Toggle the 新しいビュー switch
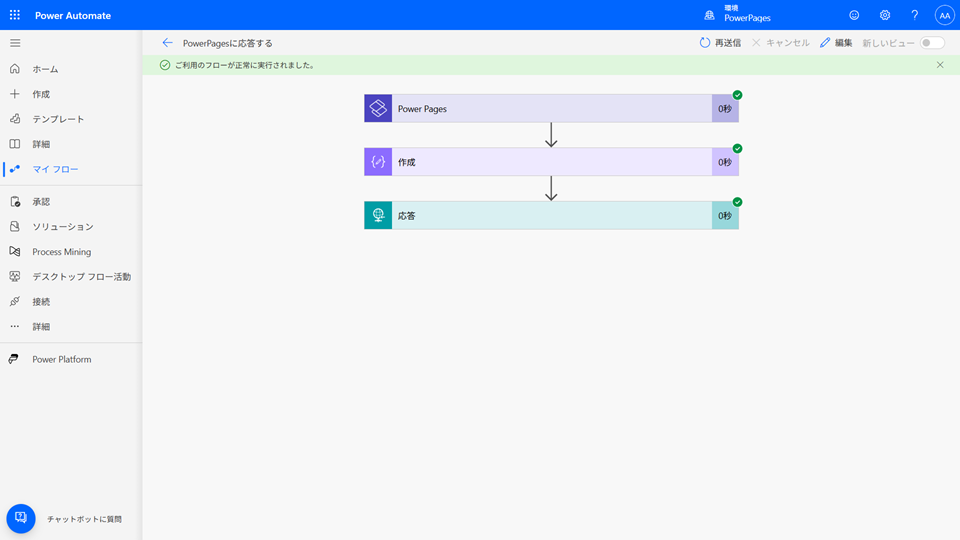 click(x=932, y=43)
